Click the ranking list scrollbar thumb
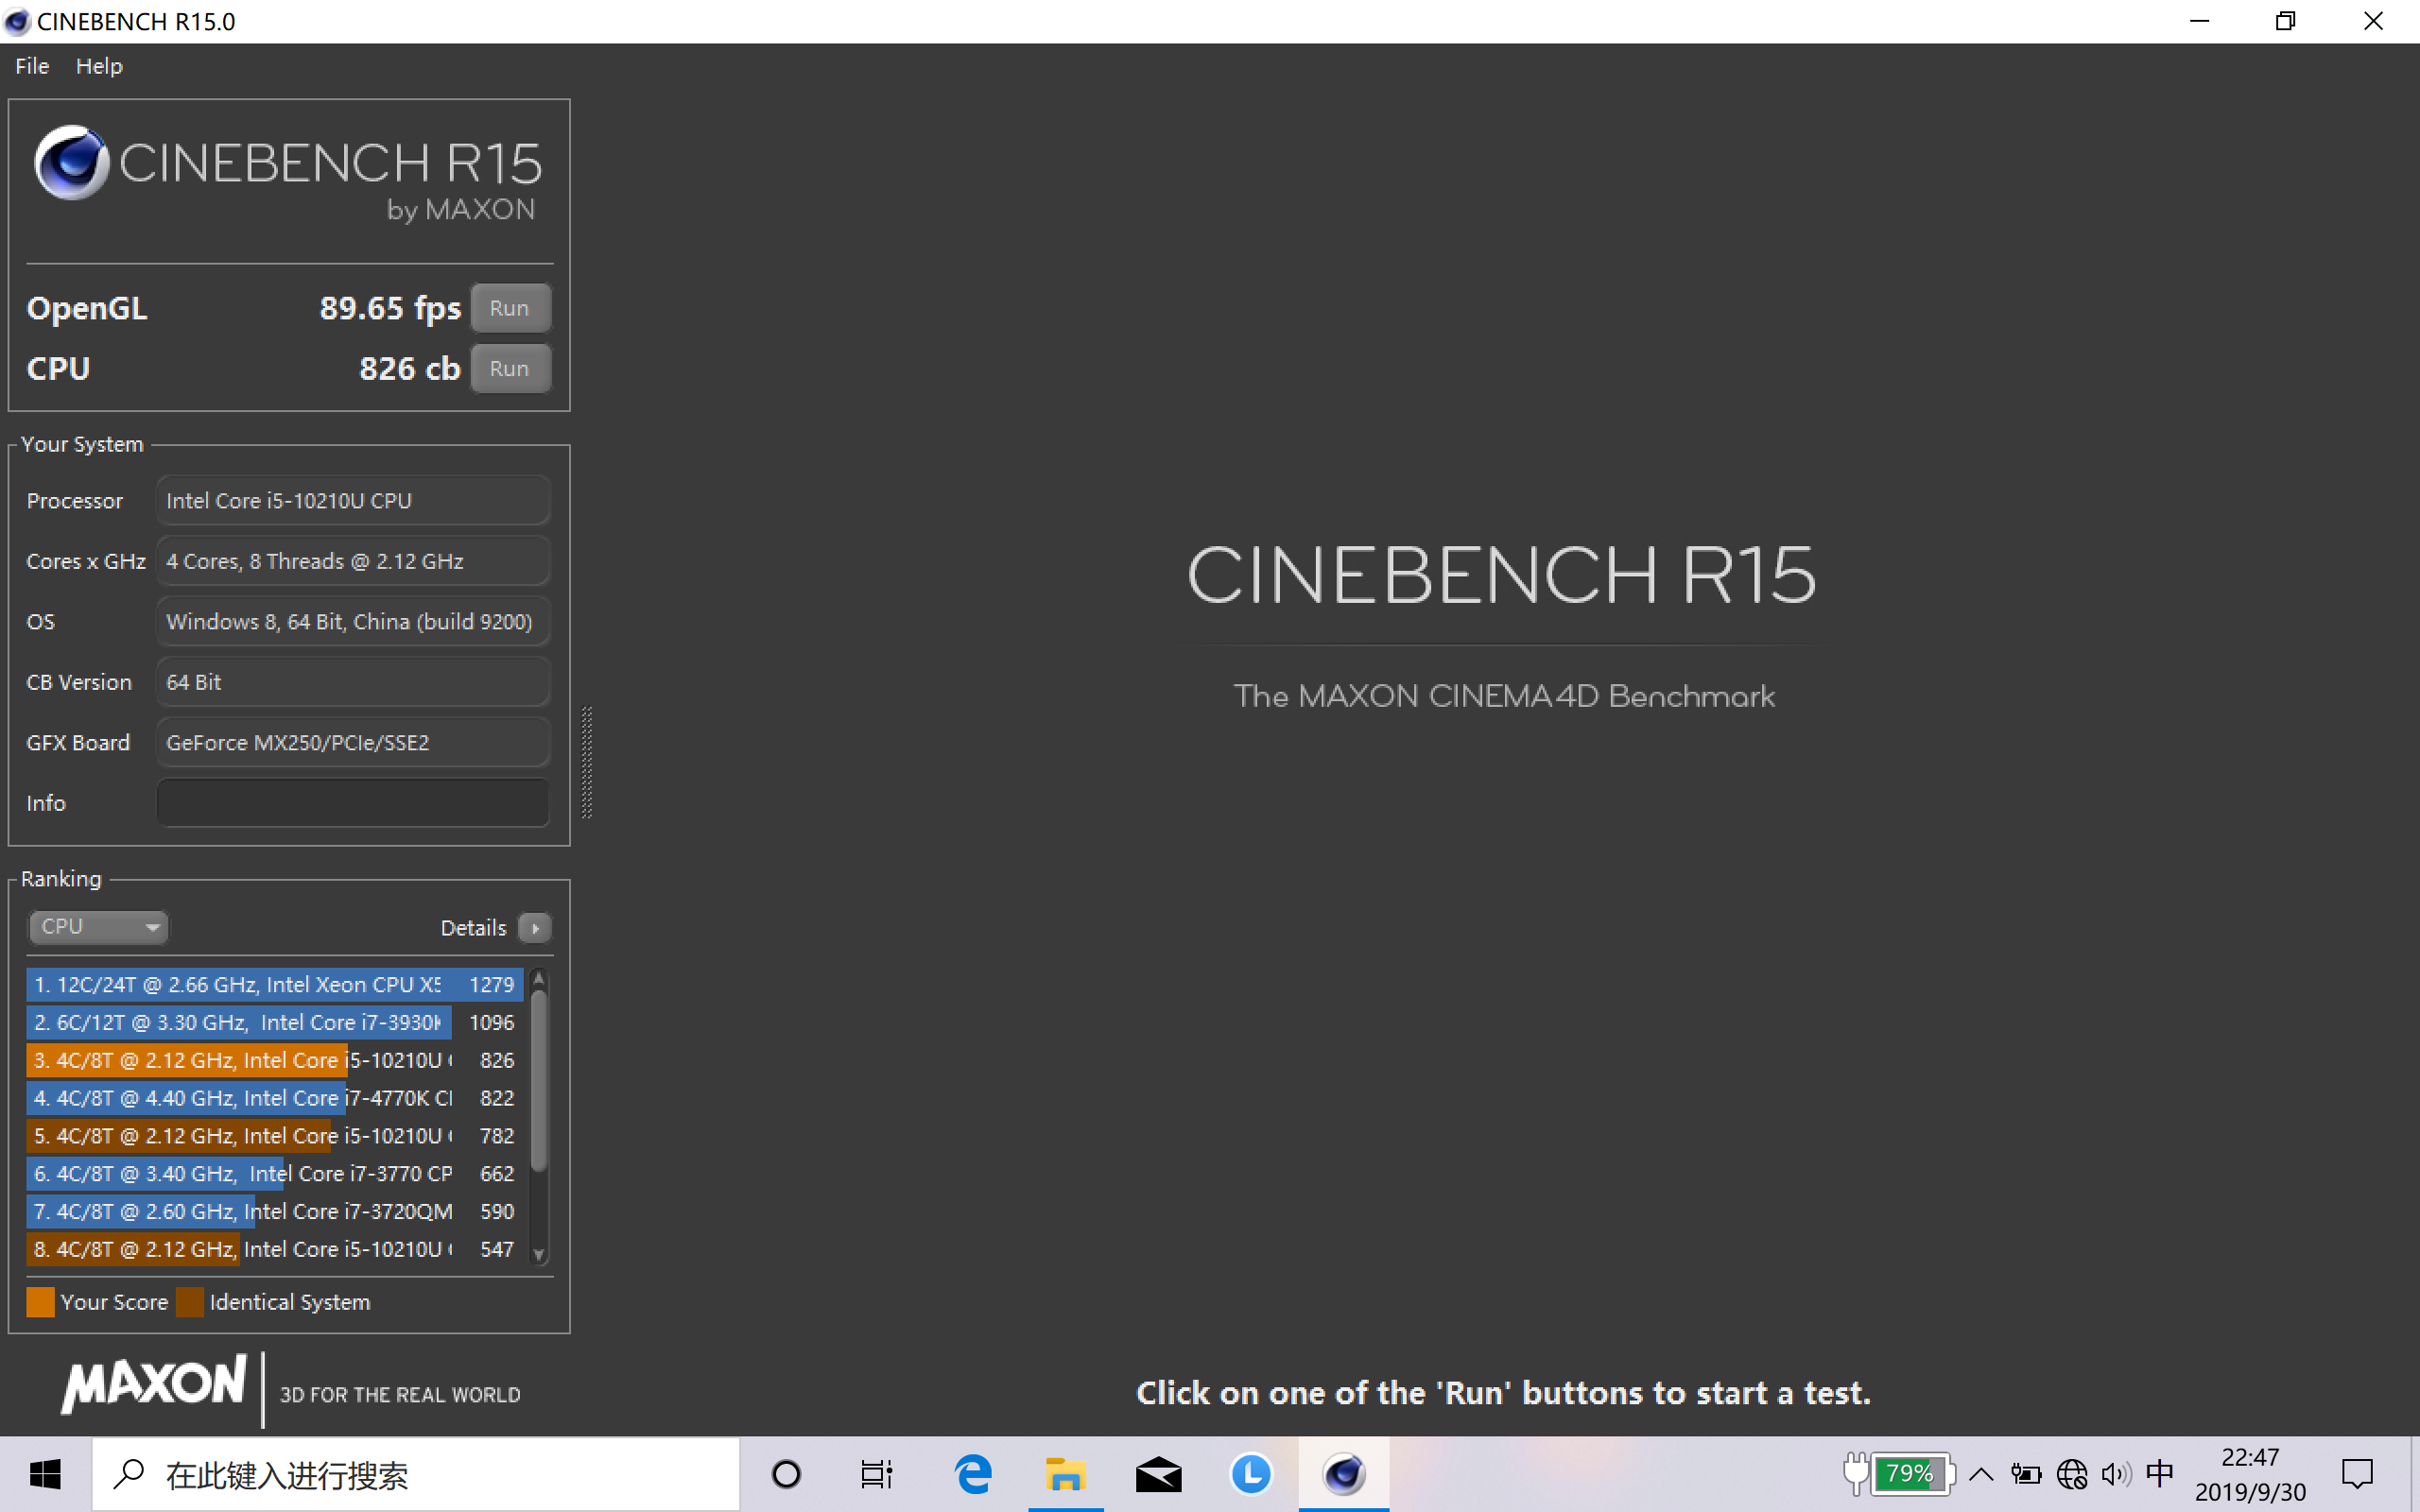 (x=539, y=1080)
